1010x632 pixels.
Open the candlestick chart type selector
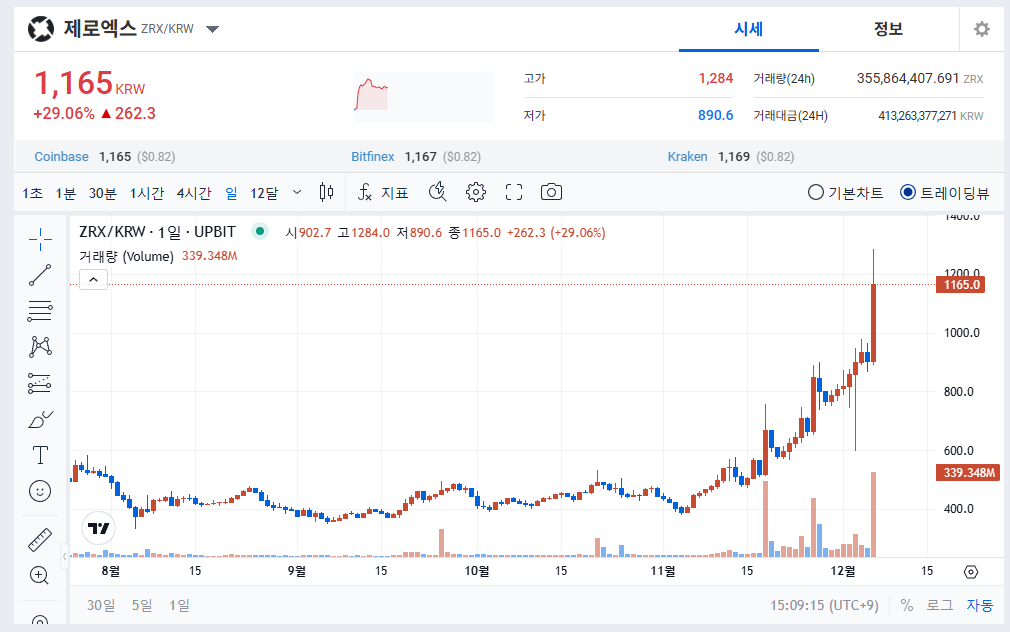327,192
